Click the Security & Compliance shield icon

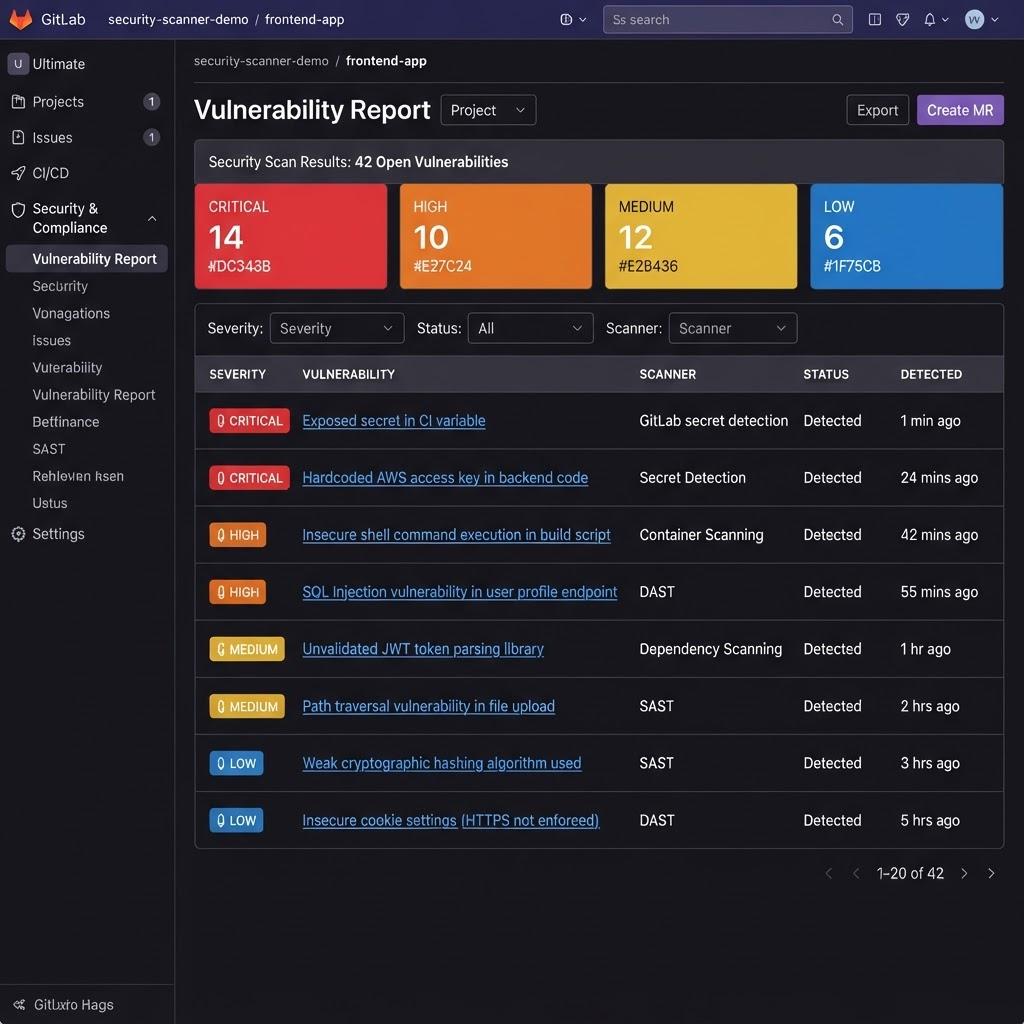(x=18, y=210)
